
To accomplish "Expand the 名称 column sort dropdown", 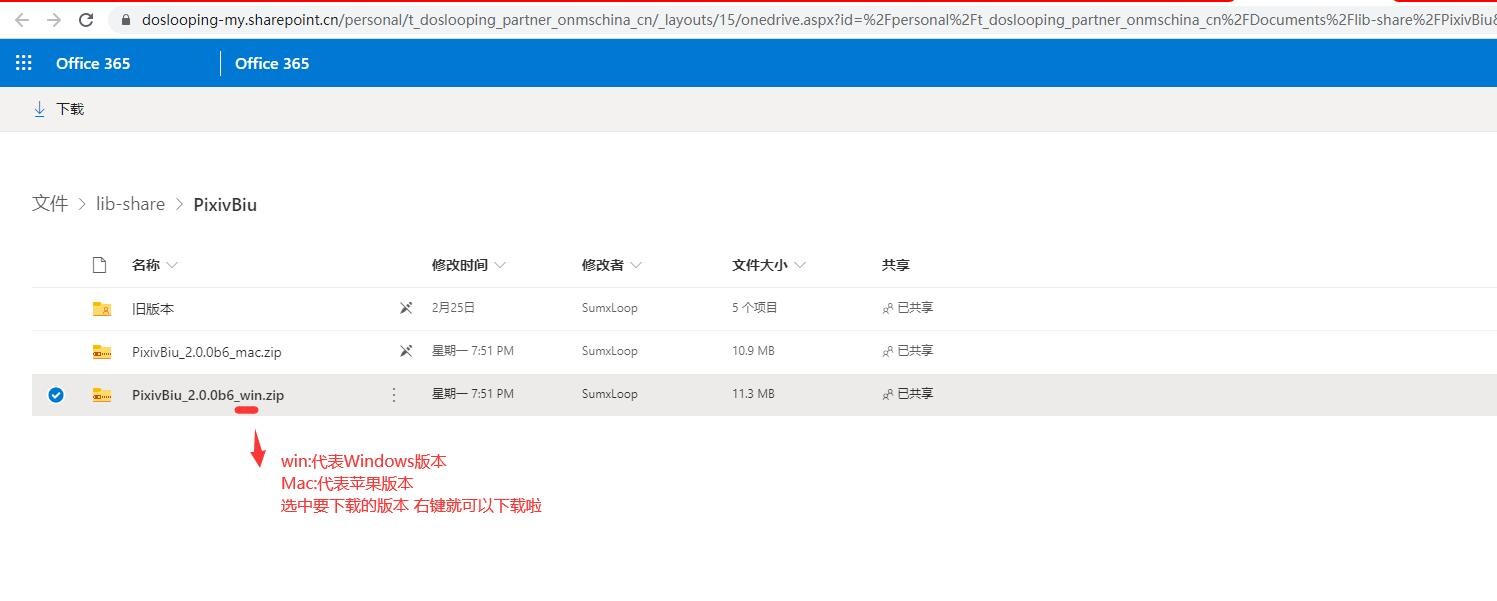I will coord(172,266).
